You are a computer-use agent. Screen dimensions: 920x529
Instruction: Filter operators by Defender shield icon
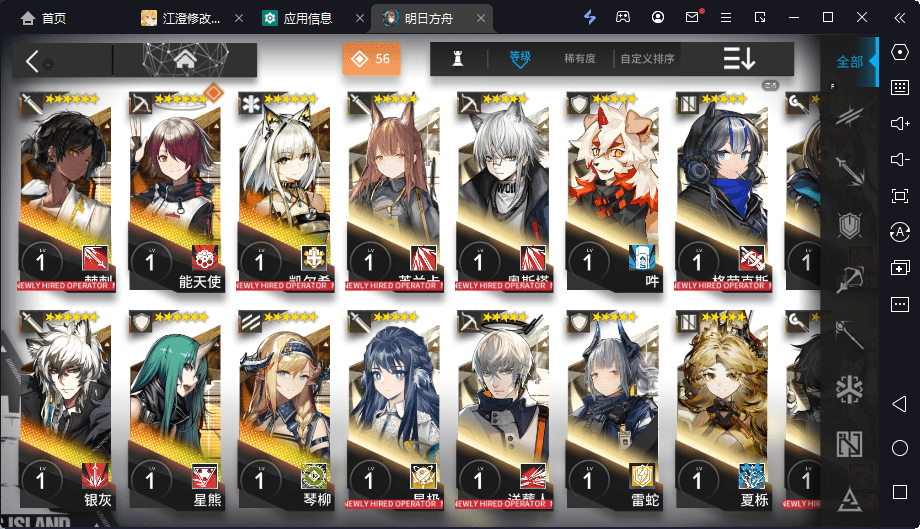coord(849,225)
